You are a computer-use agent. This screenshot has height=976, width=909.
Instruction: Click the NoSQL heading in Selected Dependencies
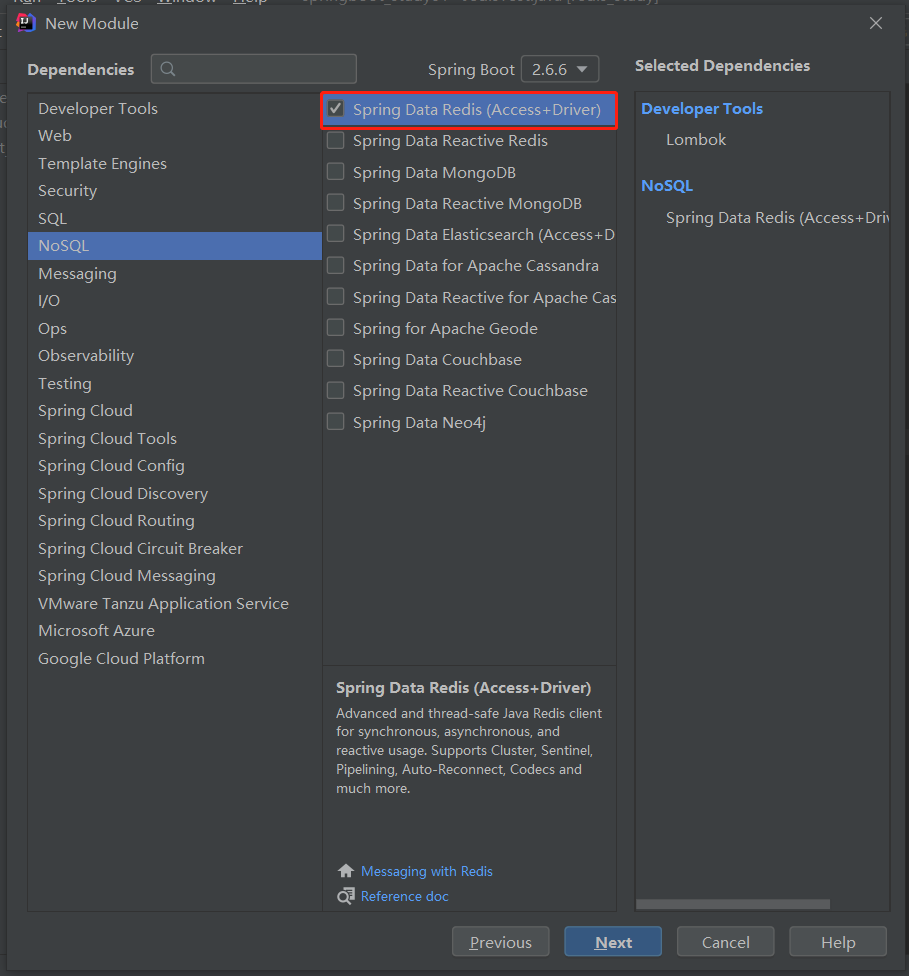(667, 186)
